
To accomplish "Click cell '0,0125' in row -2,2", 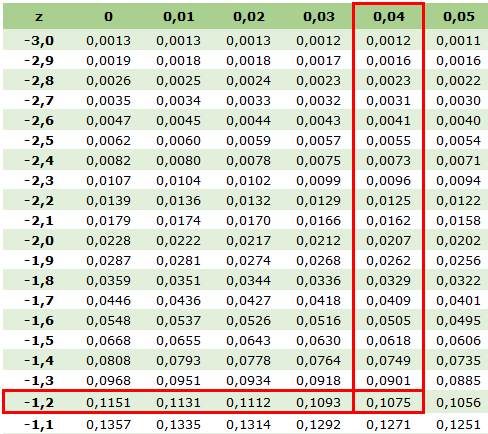I will [389, 201].
